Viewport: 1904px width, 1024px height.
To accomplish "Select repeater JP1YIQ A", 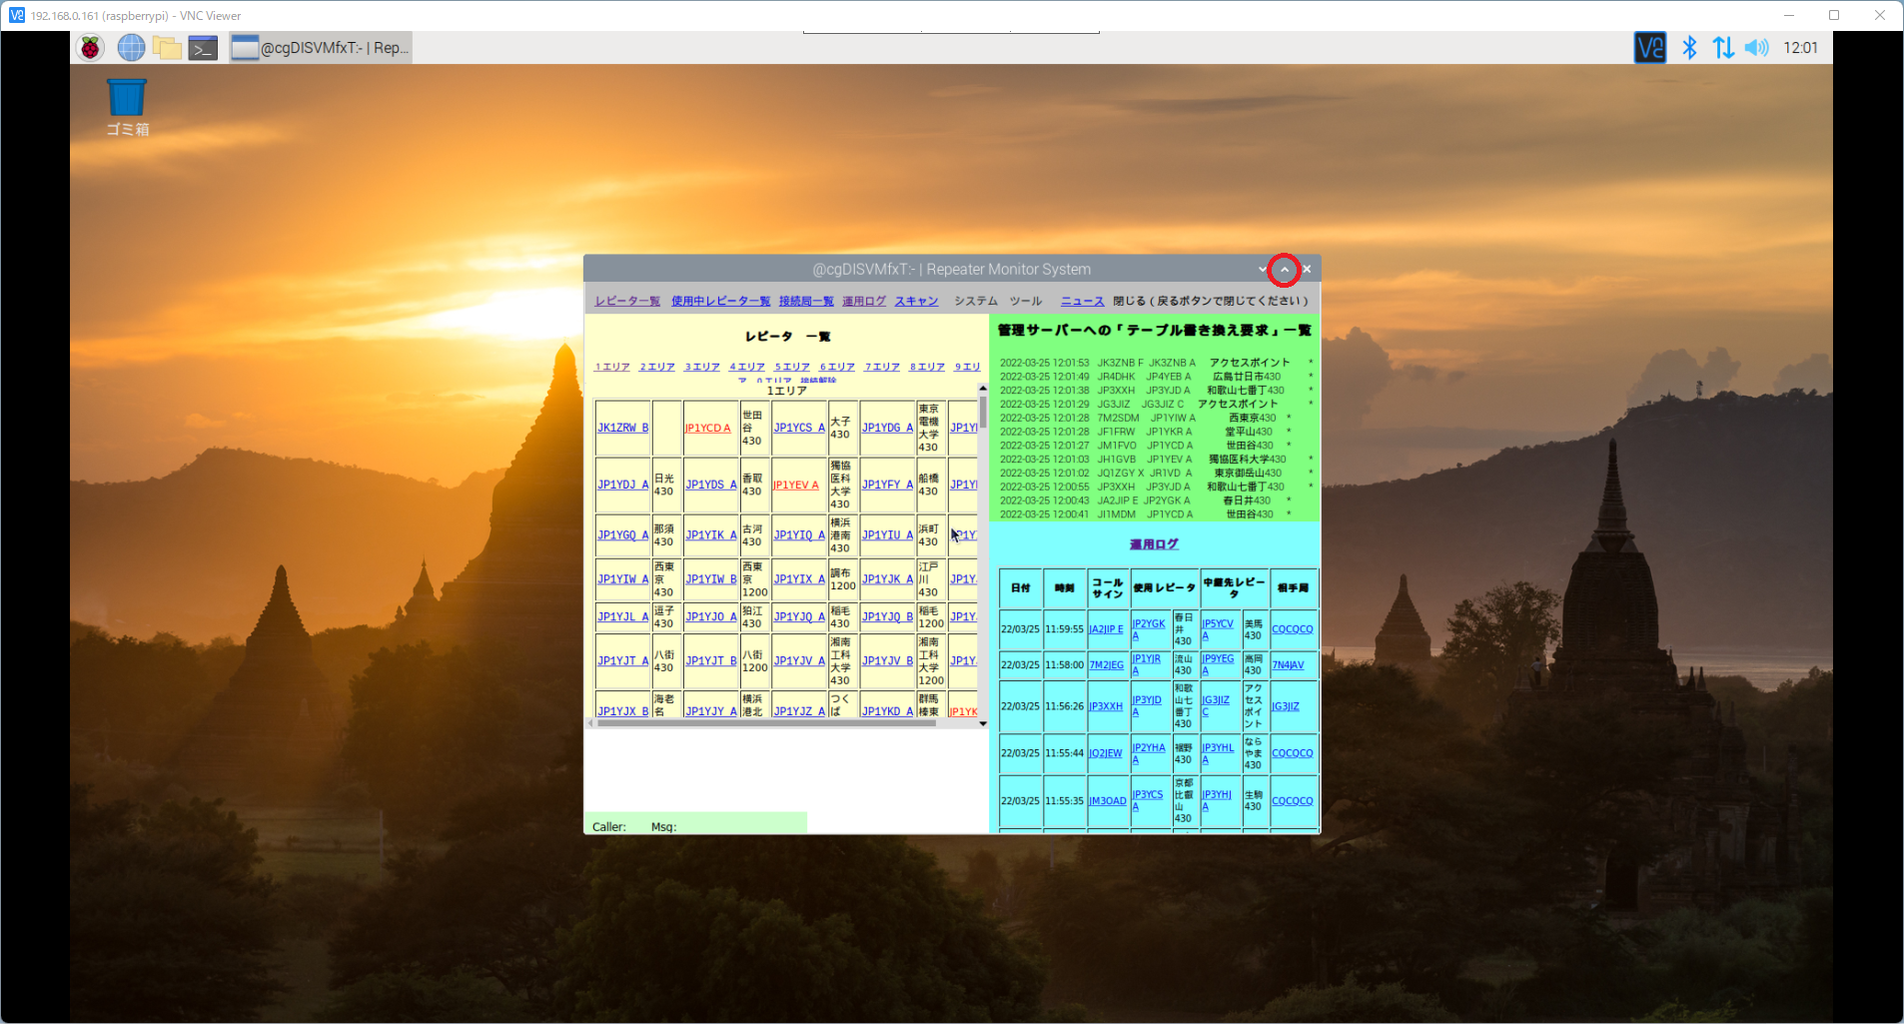I will (799, 536).
